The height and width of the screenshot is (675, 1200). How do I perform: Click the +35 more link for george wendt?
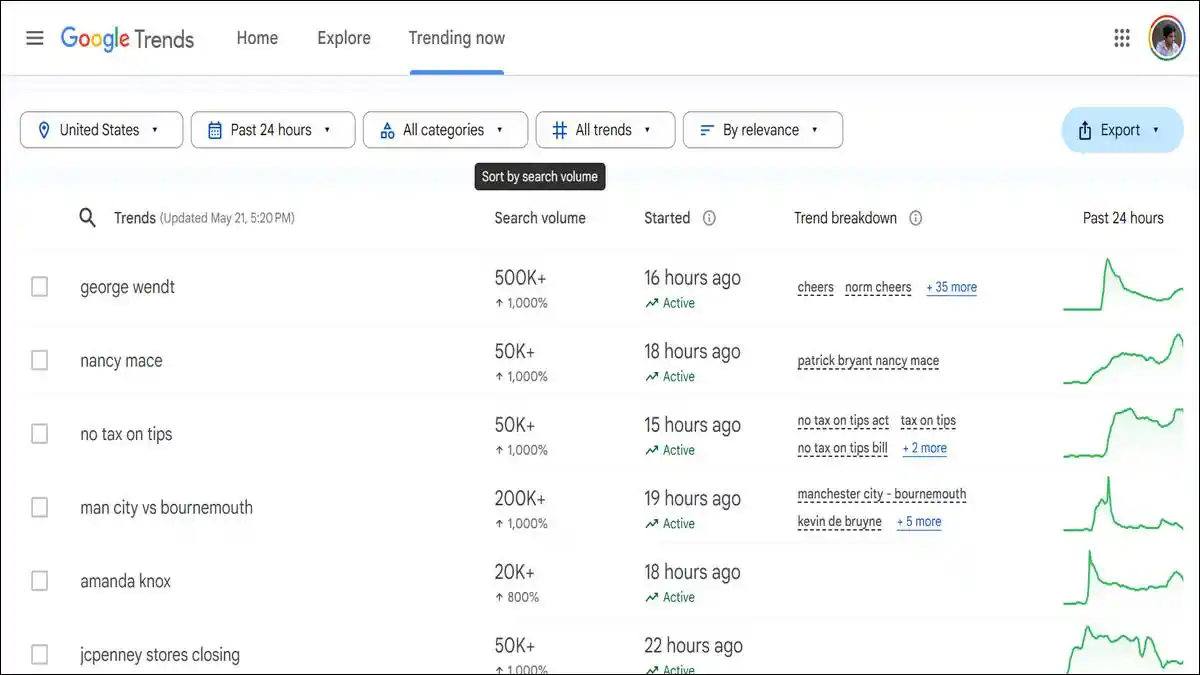(x=951, y=287)
